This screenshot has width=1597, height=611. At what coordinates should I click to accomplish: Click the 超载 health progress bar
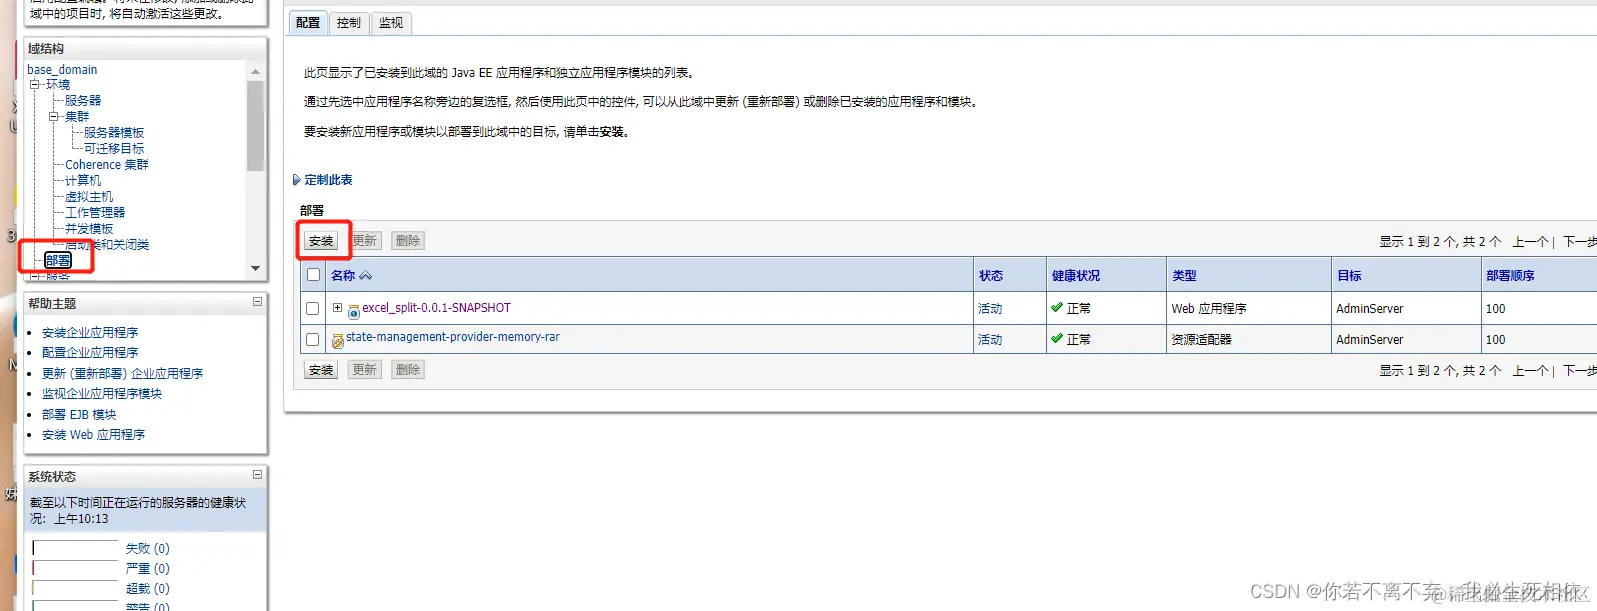pos(75,588)
